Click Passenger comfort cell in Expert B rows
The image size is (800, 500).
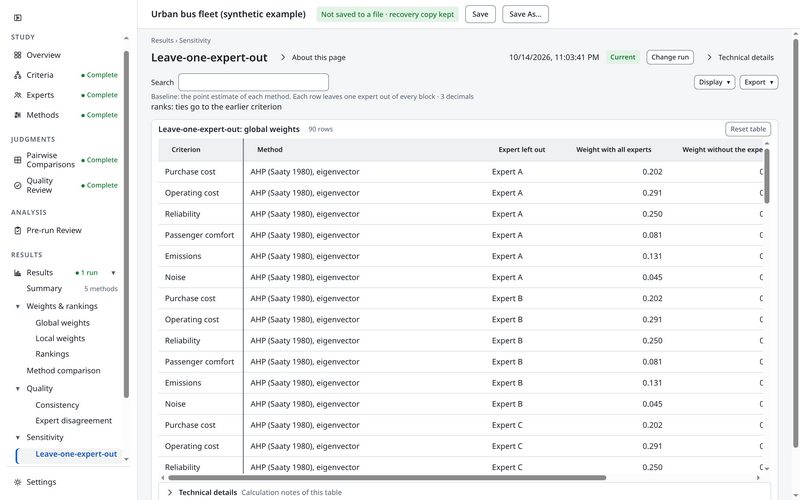click(199, 362)
